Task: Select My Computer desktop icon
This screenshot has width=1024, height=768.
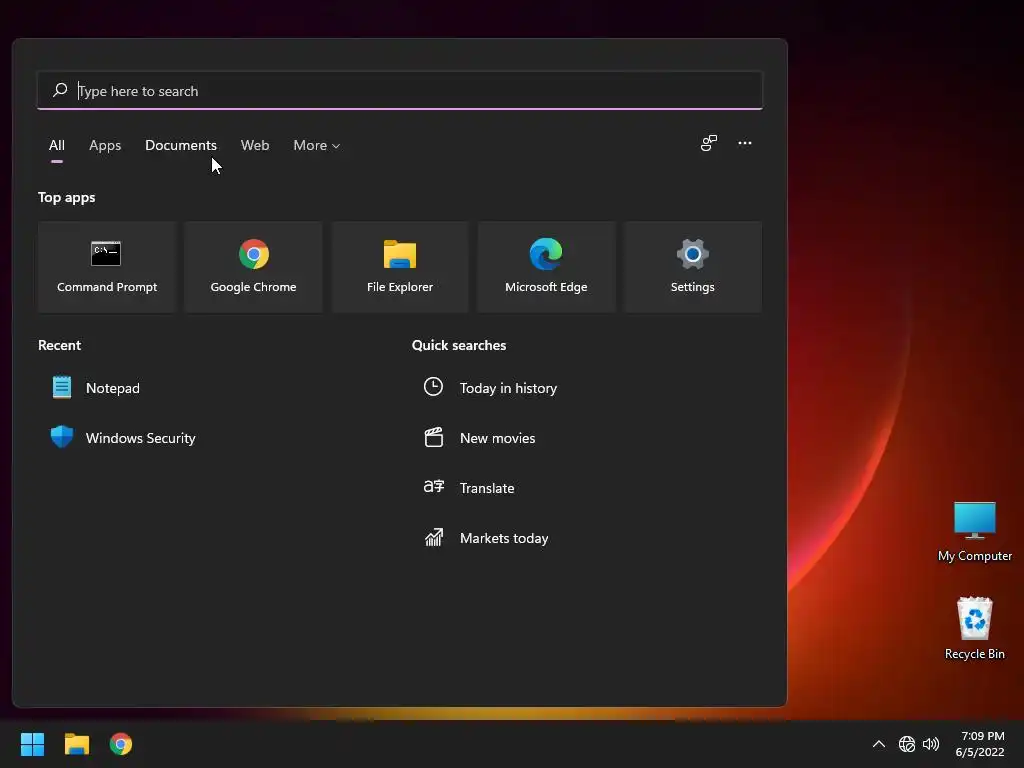Action: pyautogui.click(x=974, y=531)
